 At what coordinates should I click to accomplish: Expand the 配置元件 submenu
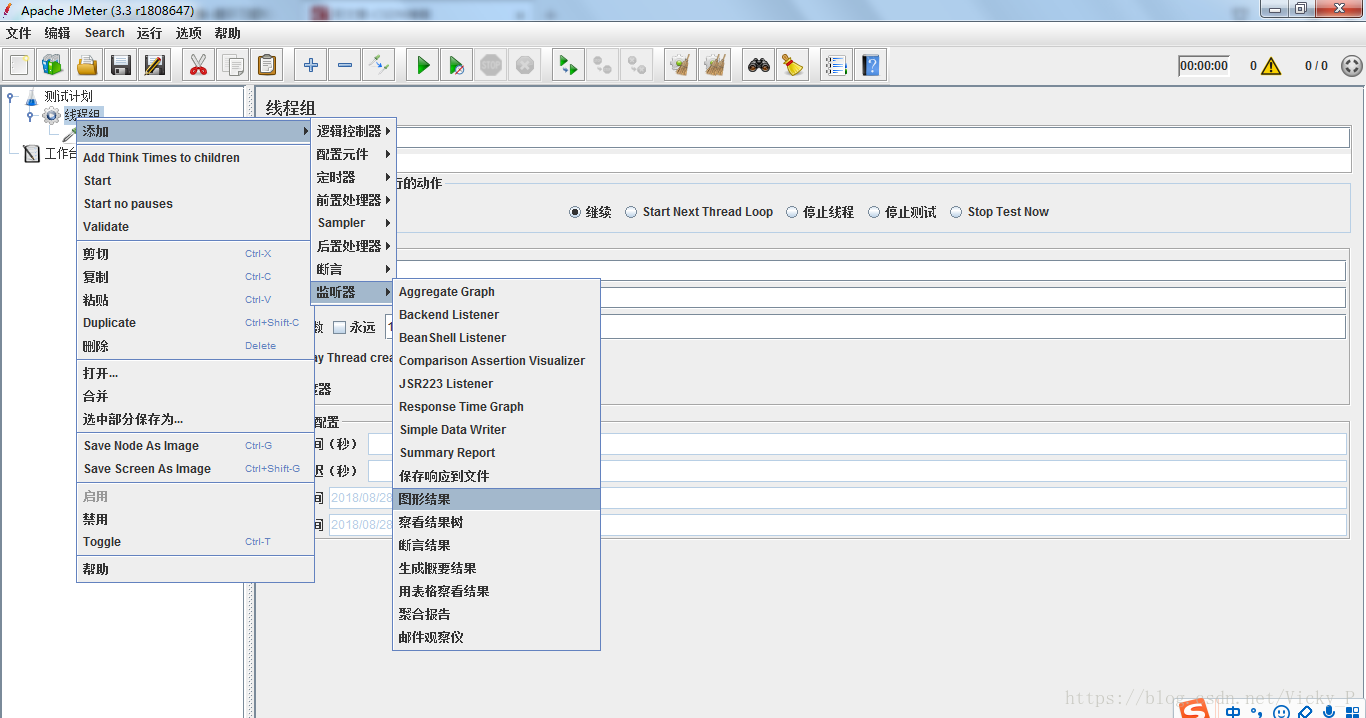point(354,154)
